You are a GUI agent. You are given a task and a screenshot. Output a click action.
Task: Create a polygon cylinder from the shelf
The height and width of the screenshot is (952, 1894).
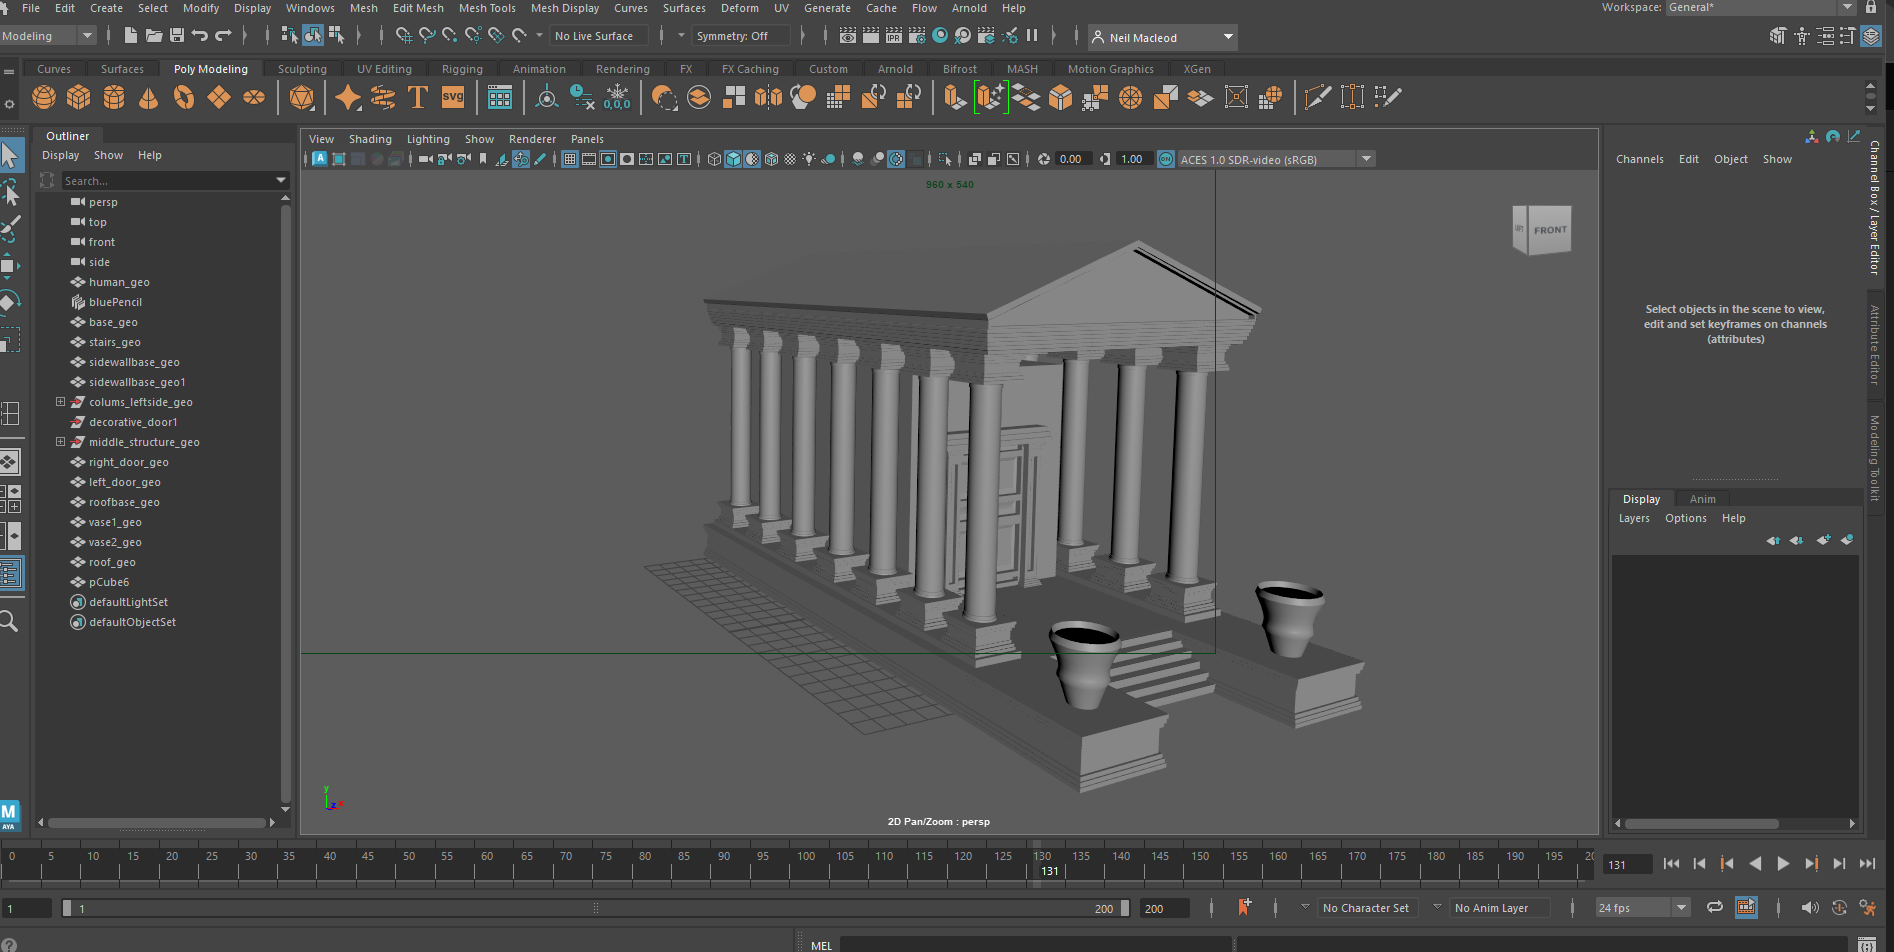114,97
